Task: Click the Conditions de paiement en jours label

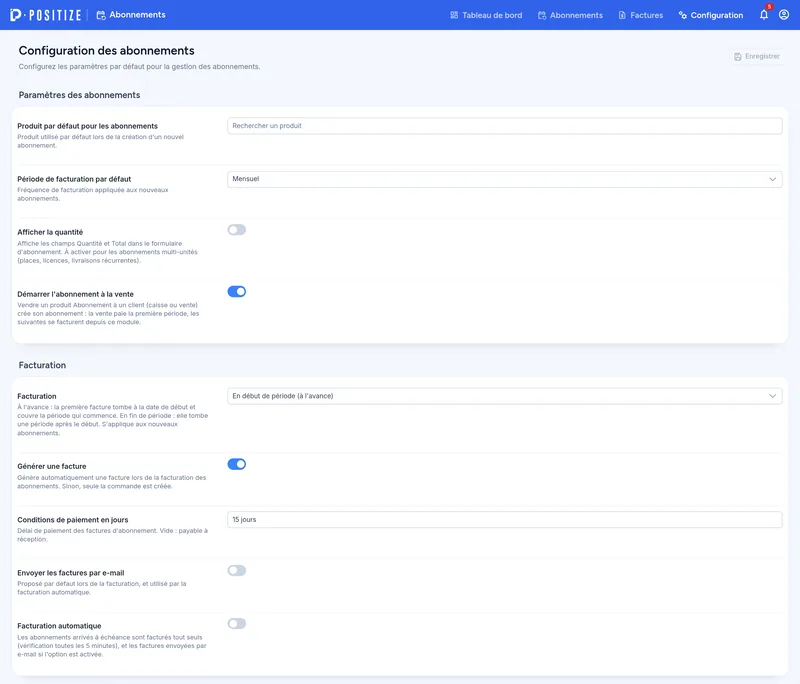Action: [72, 520]
